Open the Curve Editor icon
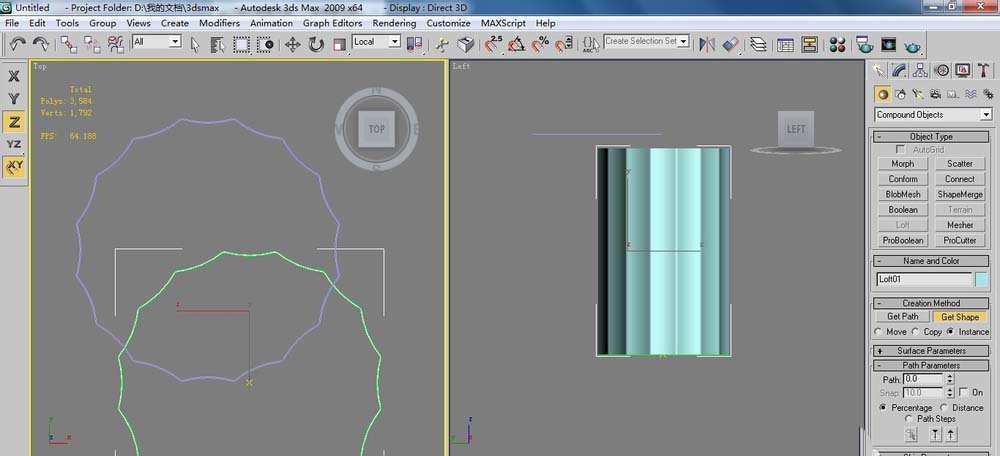This screenshot has width=1000, height=456. 786,44
